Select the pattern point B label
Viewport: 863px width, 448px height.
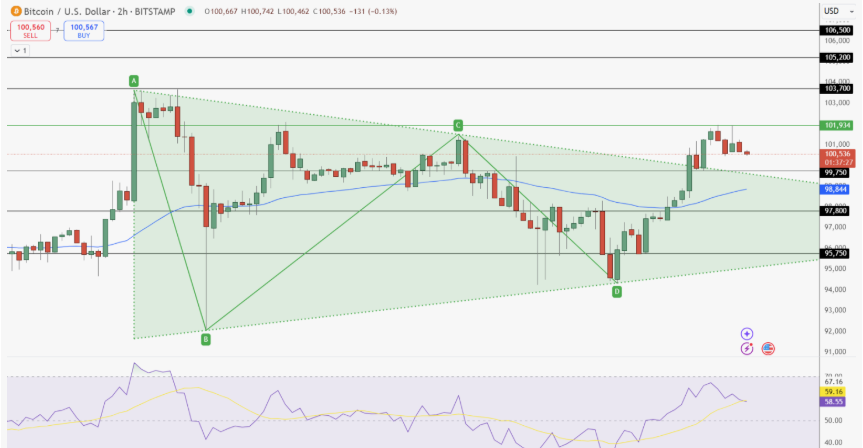click(x=206, y=340)
